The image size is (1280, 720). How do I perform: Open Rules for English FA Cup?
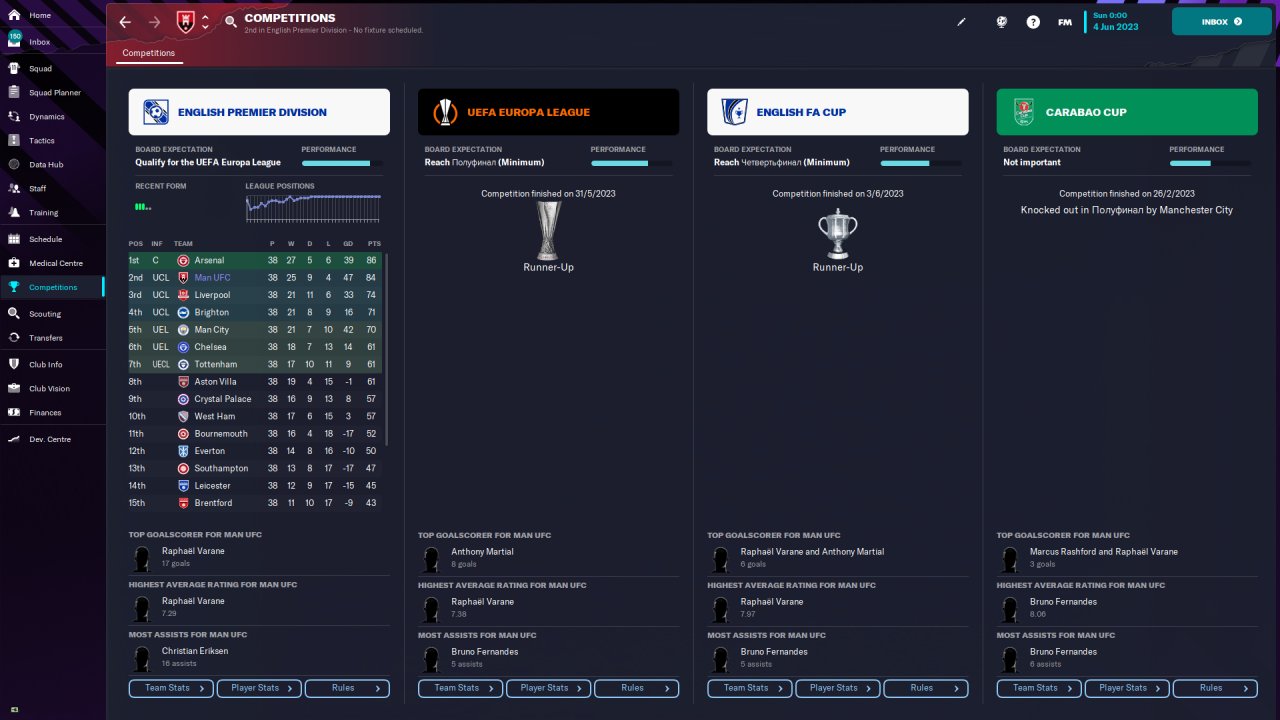(x=926, y=688)
